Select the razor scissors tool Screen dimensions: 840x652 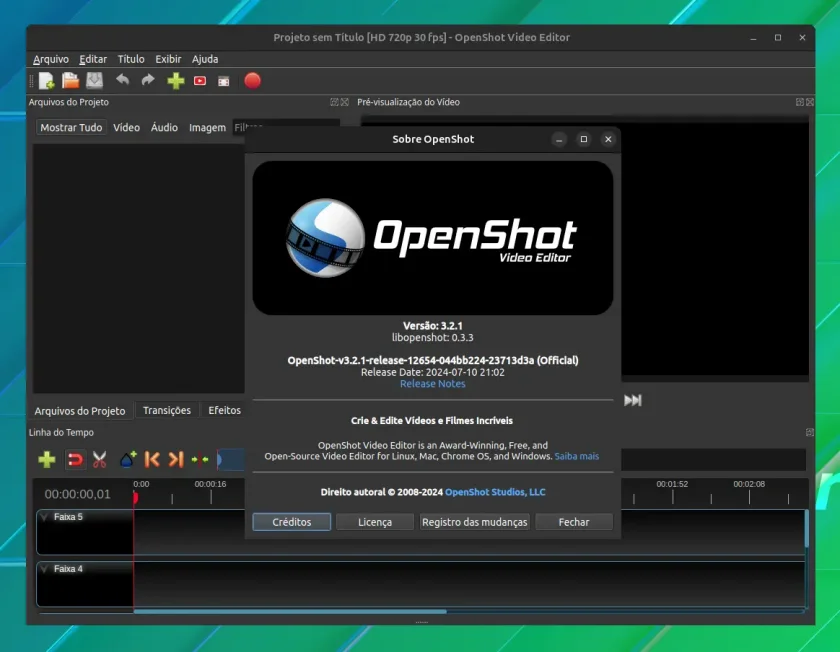pyautogui.click(x=100, y=459)
